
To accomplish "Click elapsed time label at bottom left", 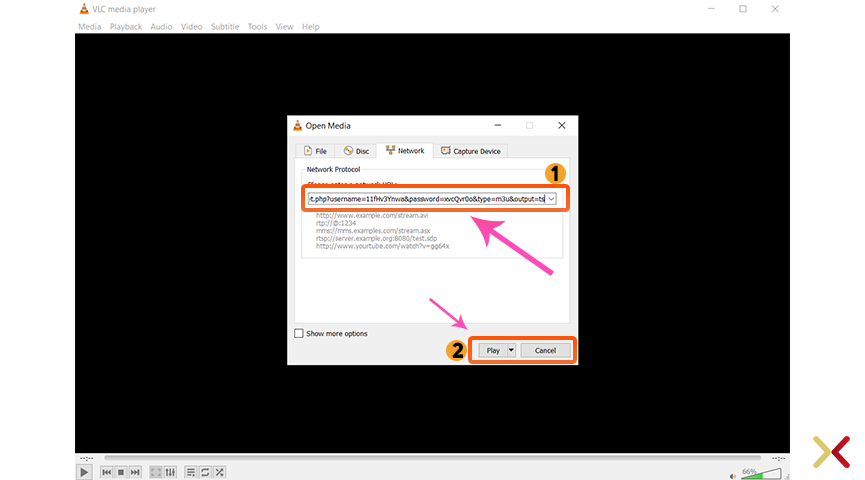I will pos(87,458).
